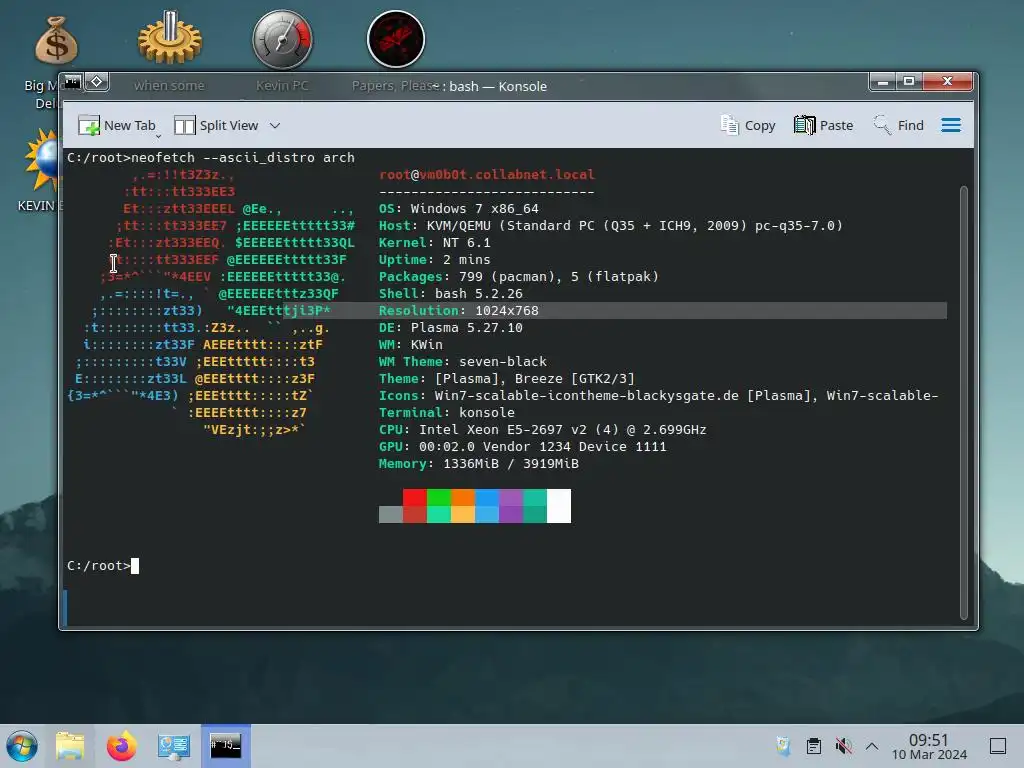Click the 'Memory: 1336MiB / 3919MiB' line
This screenshot has width=1024, height=768.
click(x=479, y=464)
